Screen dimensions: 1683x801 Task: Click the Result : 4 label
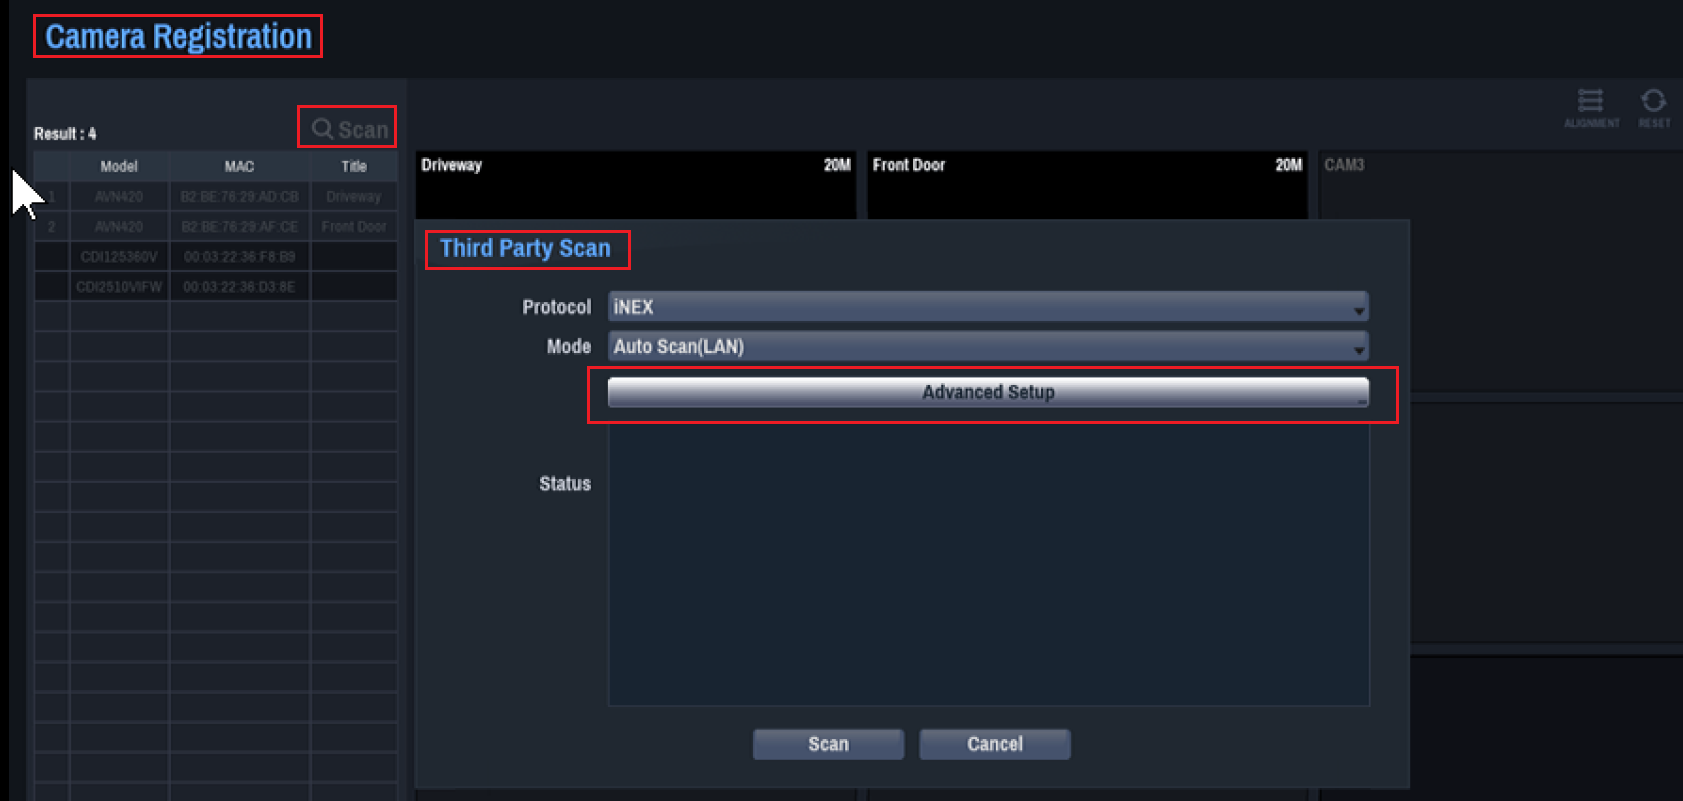pyautogui.click(x=65, y=134)
